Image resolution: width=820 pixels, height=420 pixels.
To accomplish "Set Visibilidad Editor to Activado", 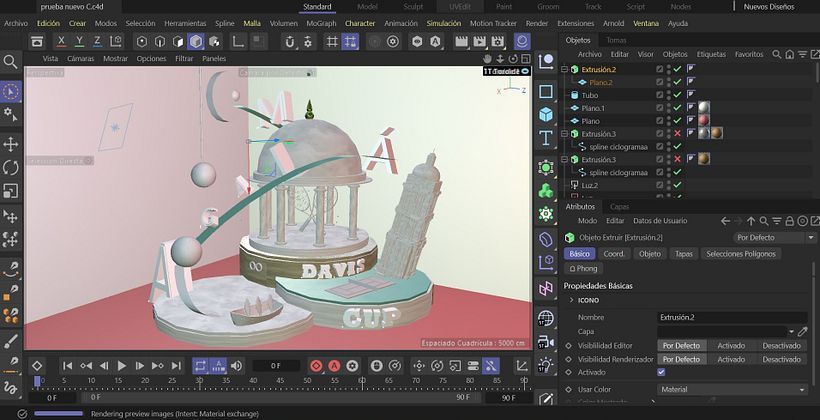I will coord(731,346).
